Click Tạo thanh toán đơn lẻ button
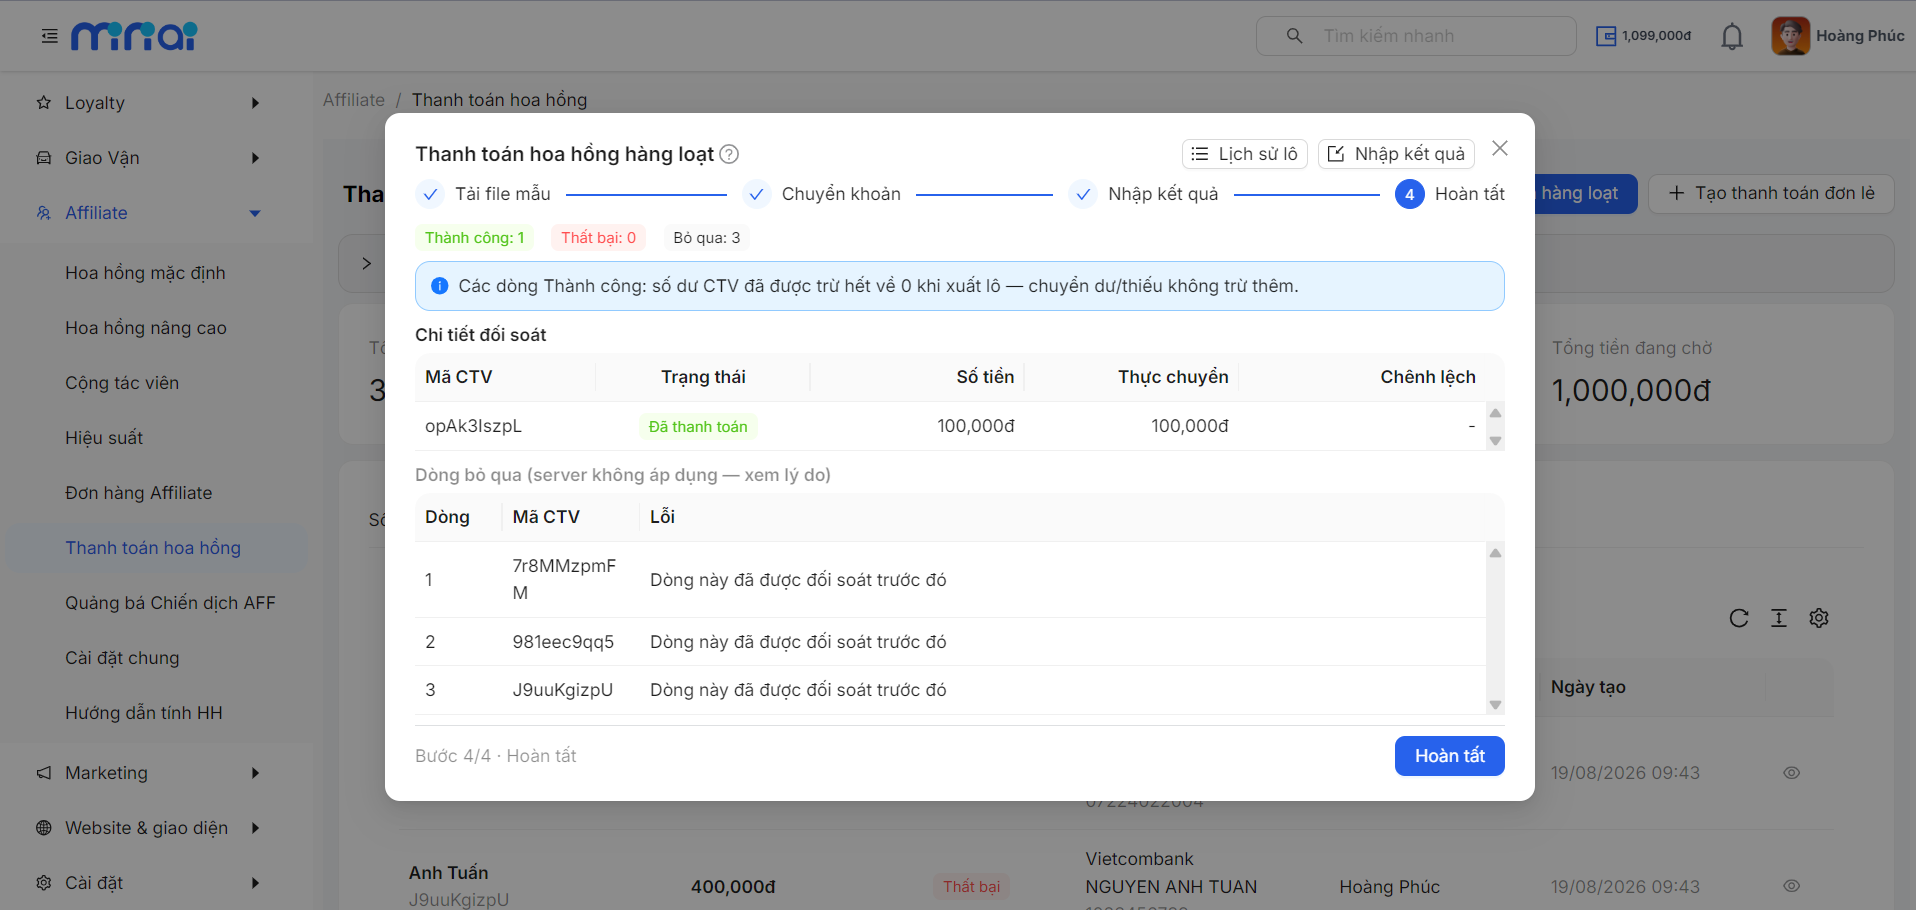Image resolution: width=1916 pixels, height=910 pixels. click(x=1771, y=193)
